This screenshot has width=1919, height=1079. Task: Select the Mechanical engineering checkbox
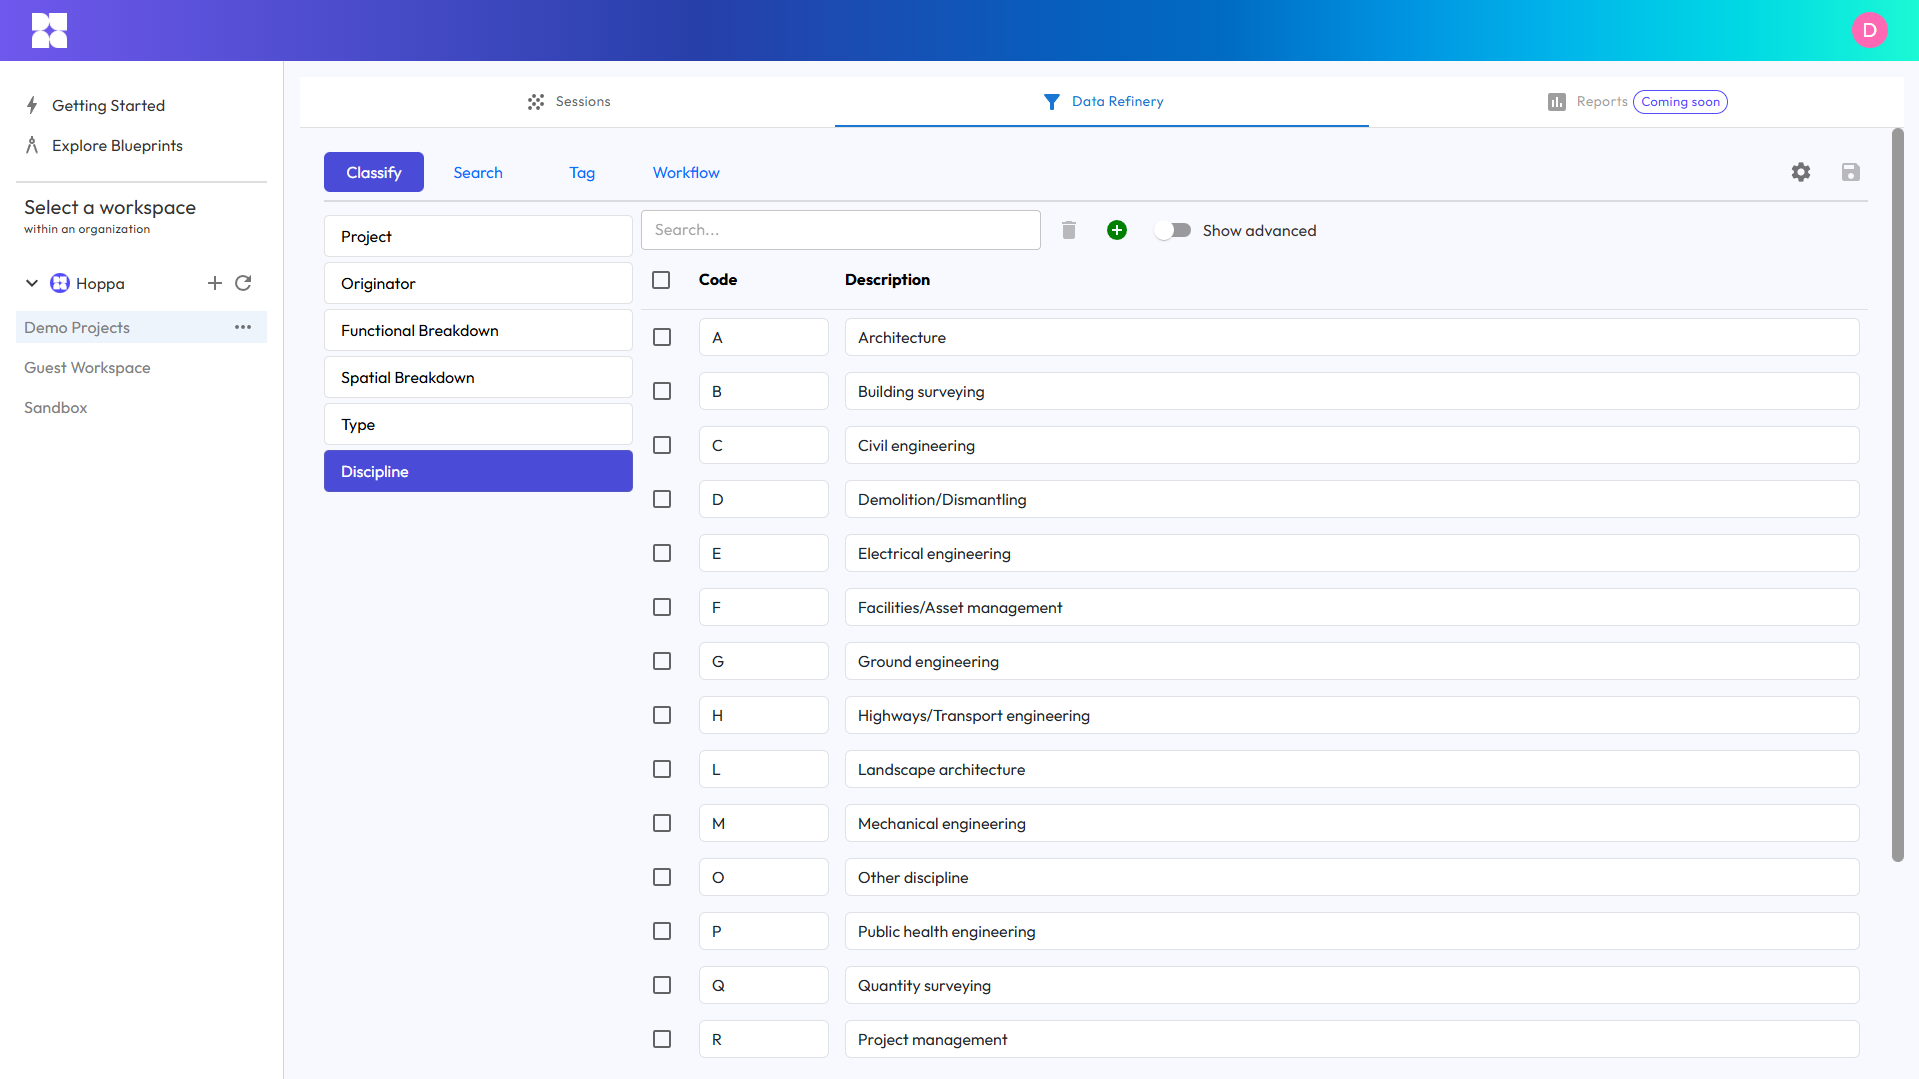tap(662, 823)
